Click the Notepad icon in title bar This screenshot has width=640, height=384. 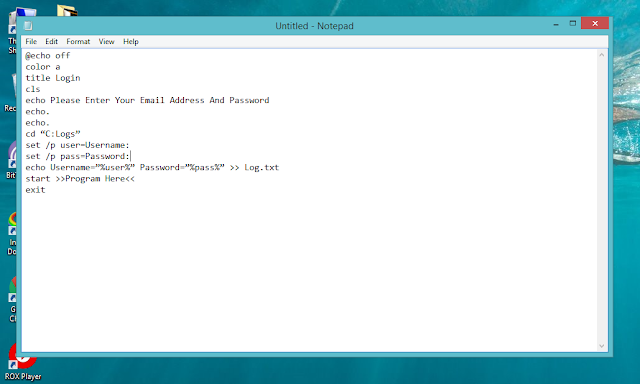(28, 26)
